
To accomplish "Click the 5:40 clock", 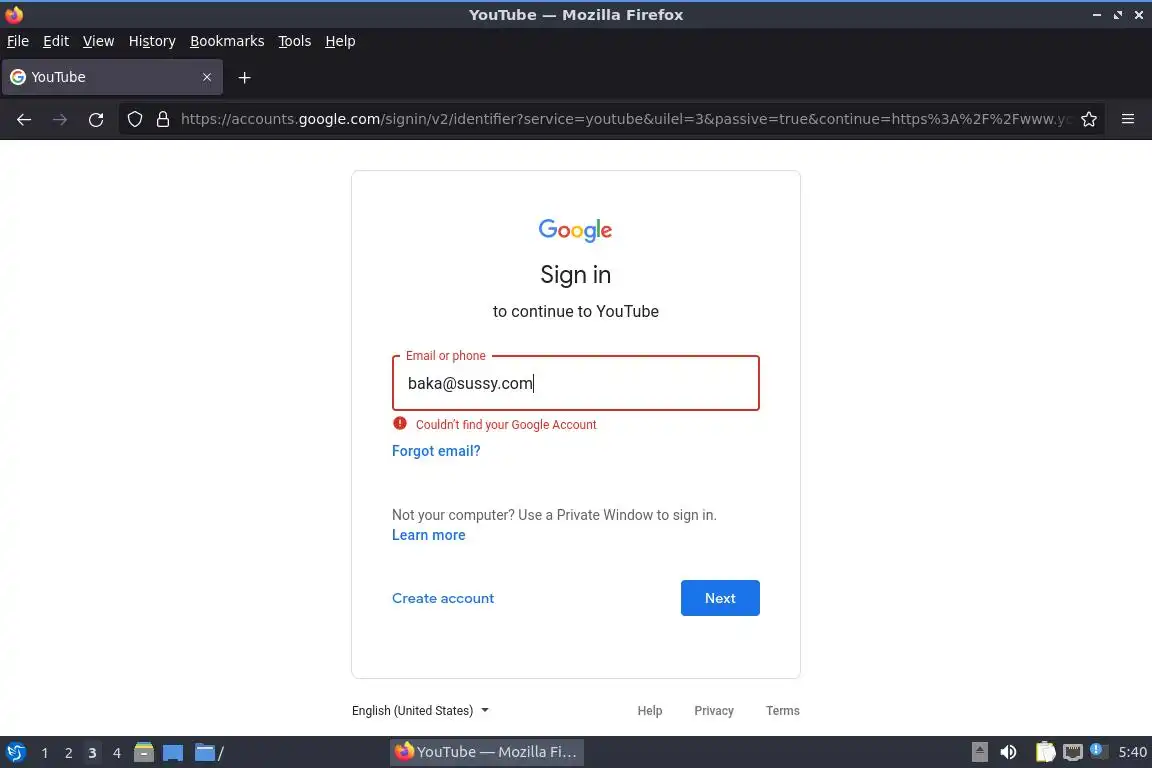I will (x=1132, y=752).
